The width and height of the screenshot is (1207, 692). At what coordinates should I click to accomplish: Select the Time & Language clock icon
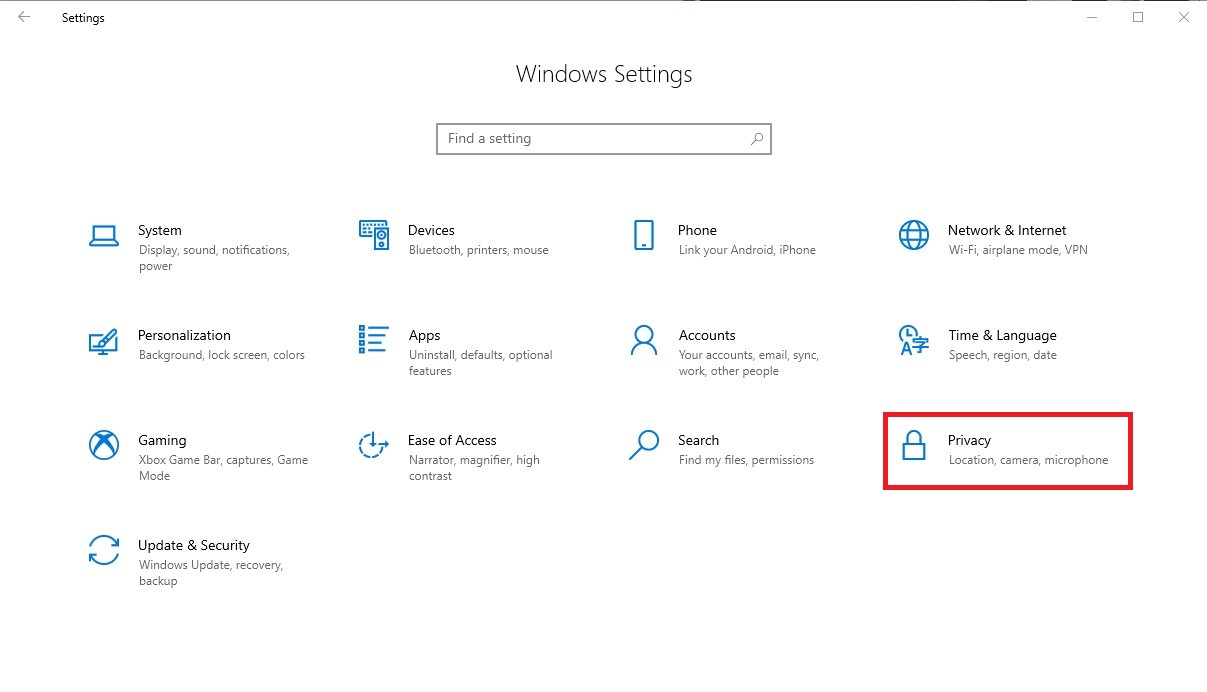[912, 341]
